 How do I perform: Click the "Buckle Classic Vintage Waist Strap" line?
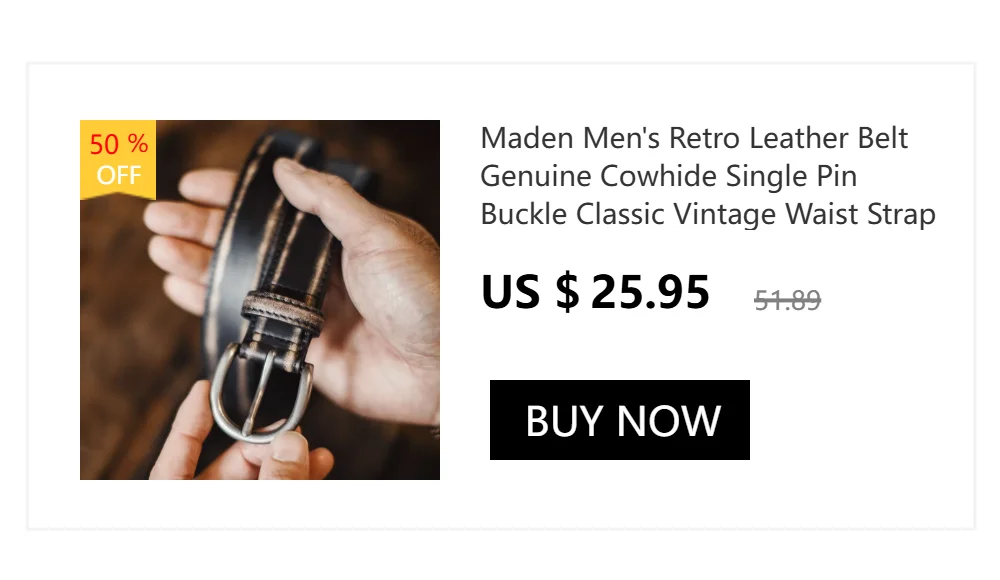tap(708, 214)
